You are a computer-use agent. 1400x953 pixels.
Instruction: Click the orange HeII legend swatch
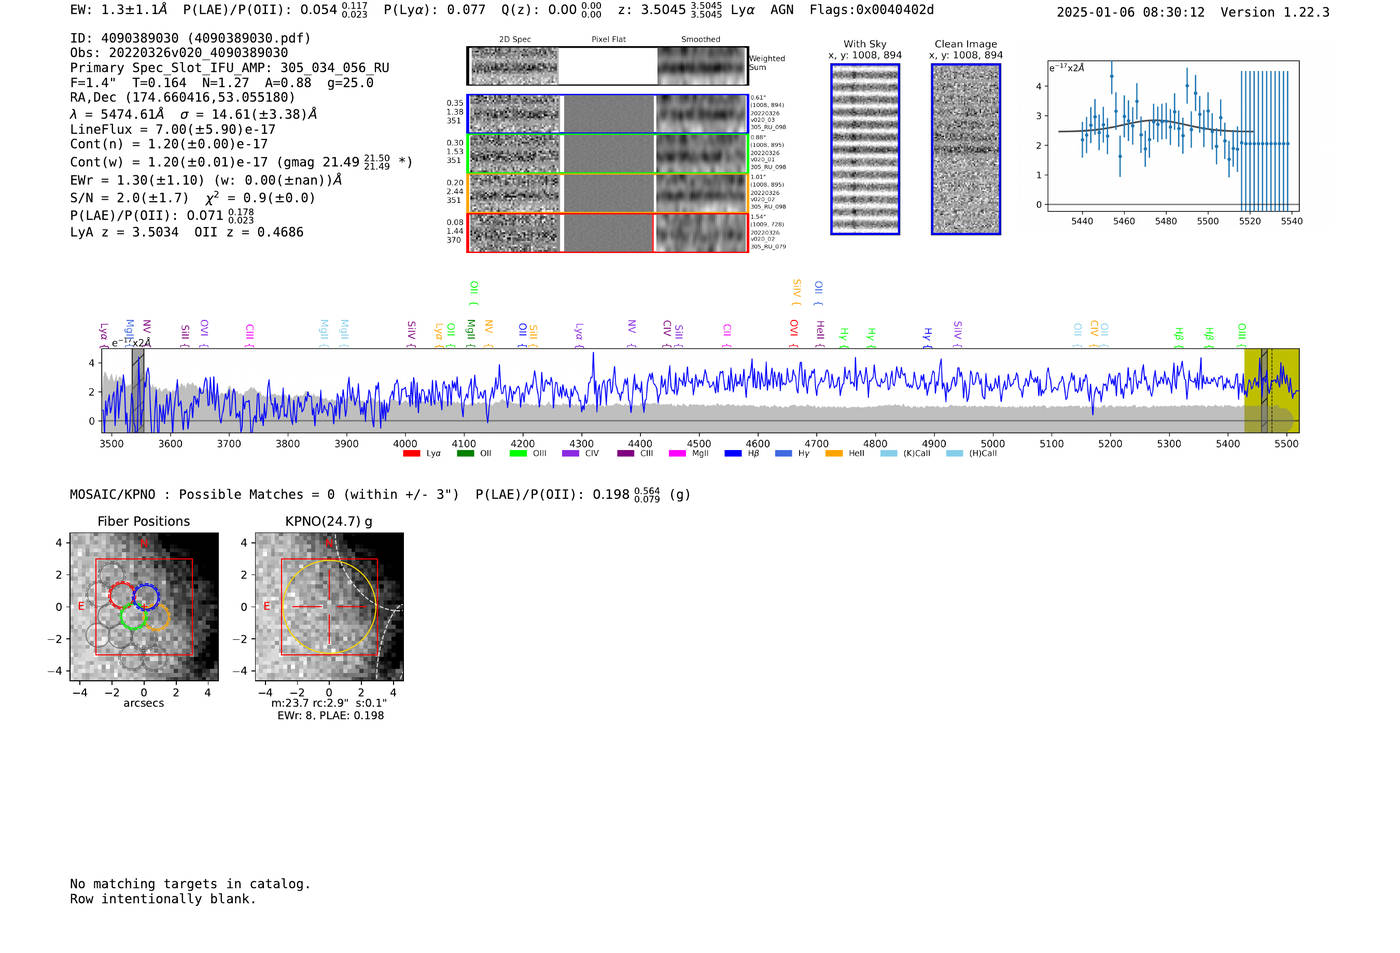pos(834,454)
